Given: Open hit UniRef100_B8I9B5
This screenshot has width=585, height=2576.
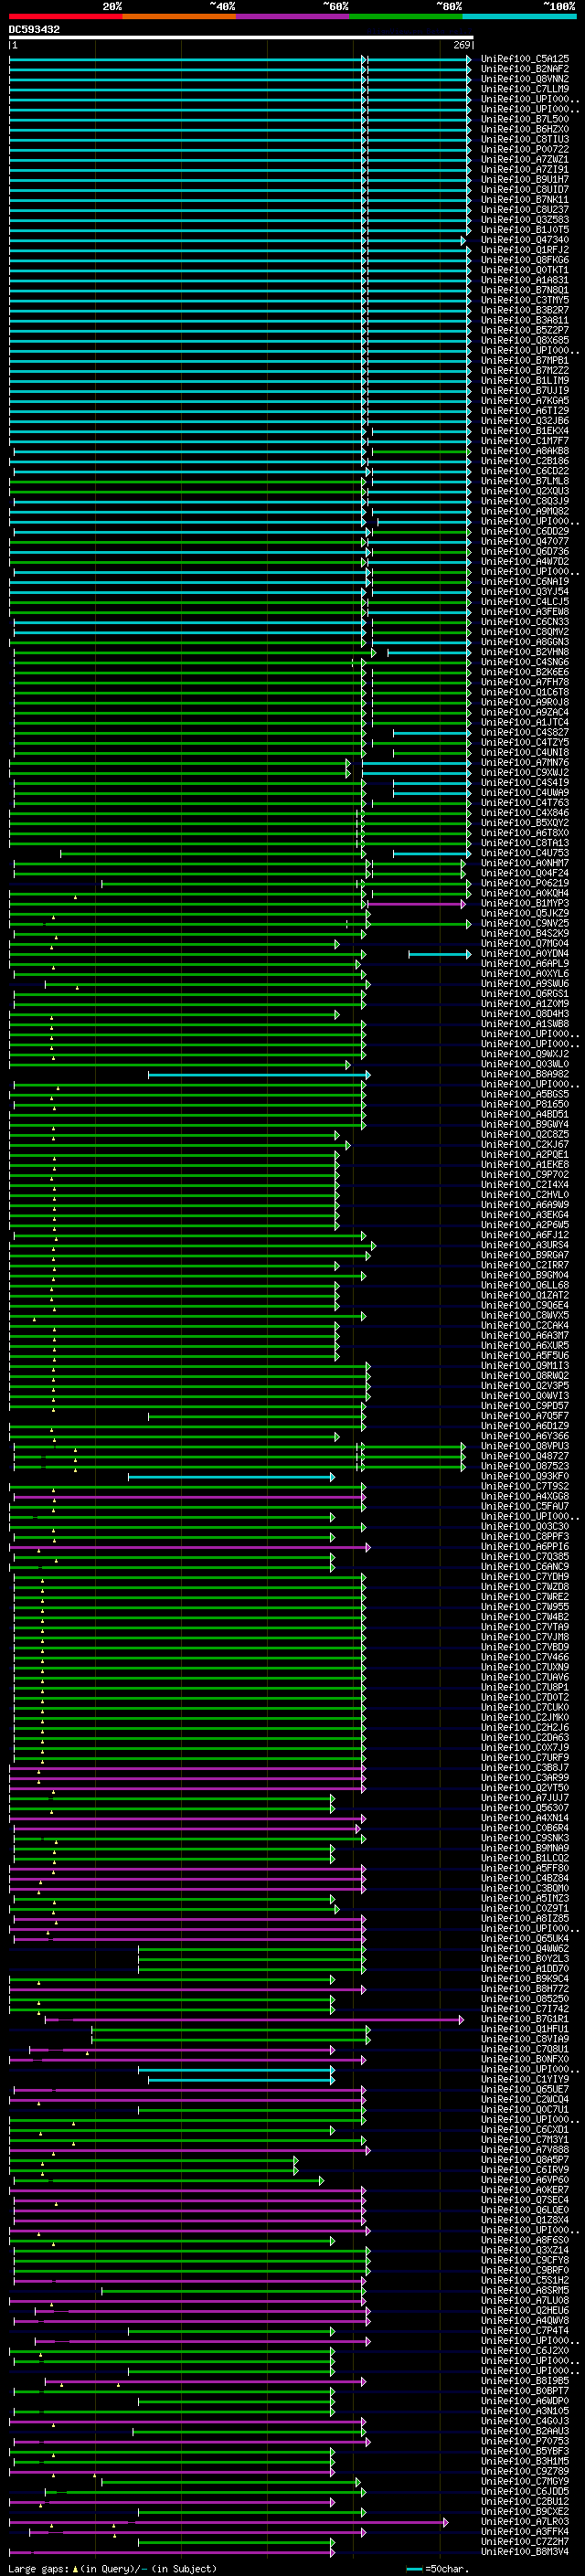Looking at the screenshot, I should [525, 2381].
